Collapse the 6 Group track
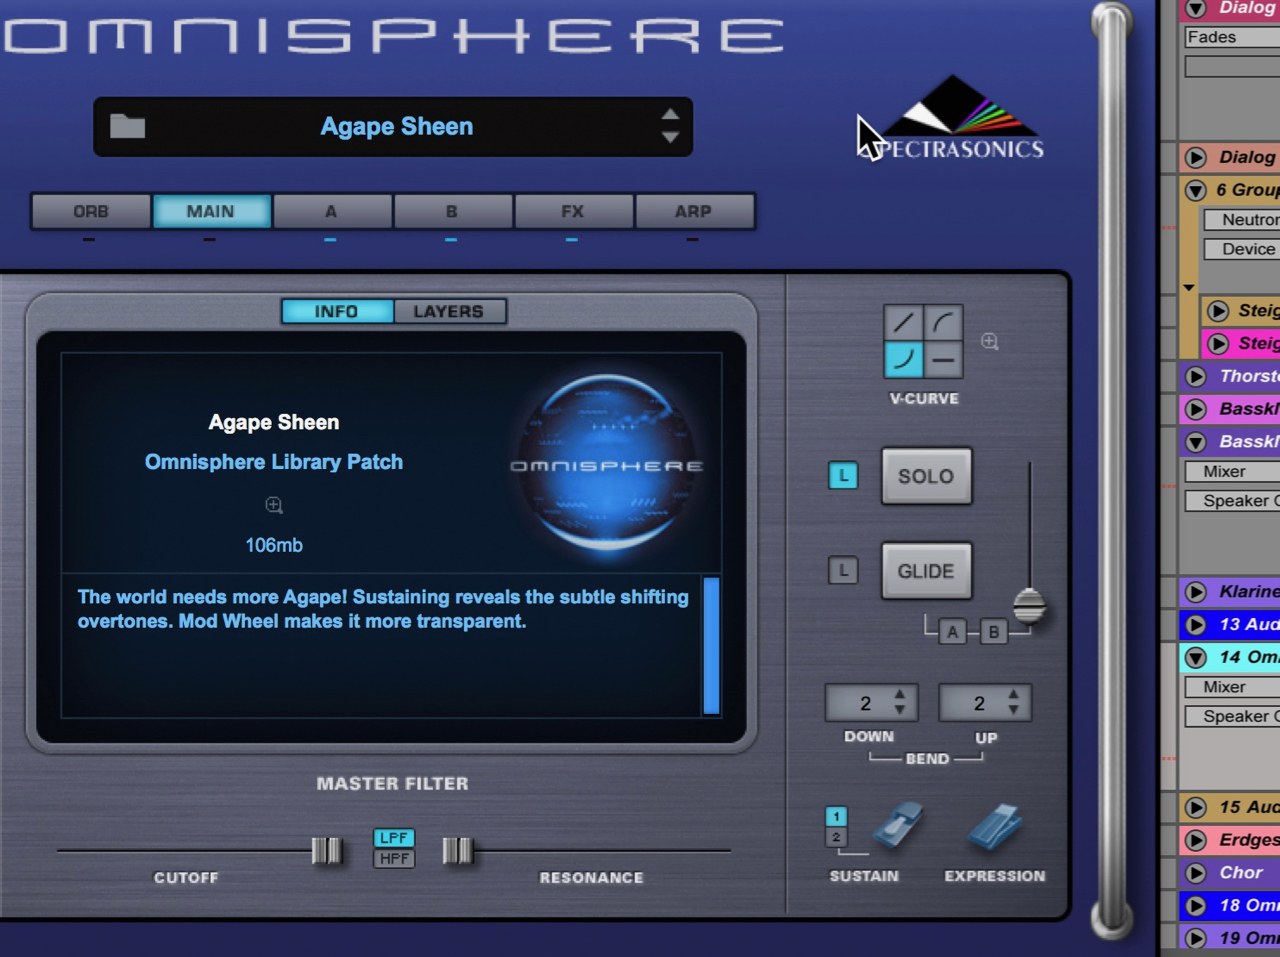Screen dimensions: 1280x957 pyautogui.click(x=1196, y=190)
